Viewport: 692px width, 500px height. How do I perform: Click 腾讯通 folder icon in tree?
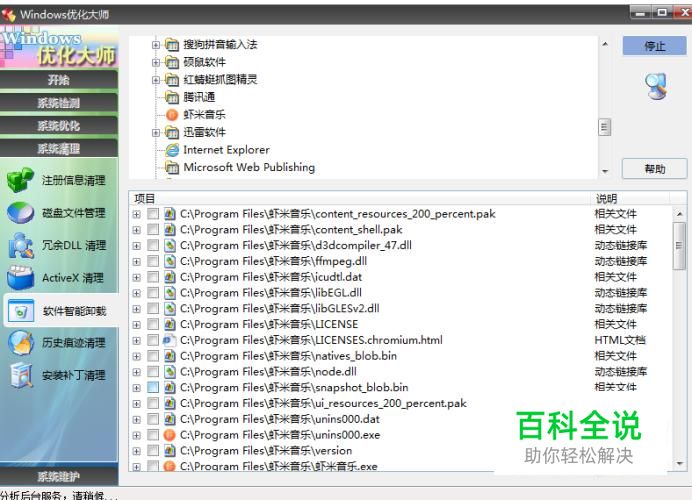click(x=172, y=97)
